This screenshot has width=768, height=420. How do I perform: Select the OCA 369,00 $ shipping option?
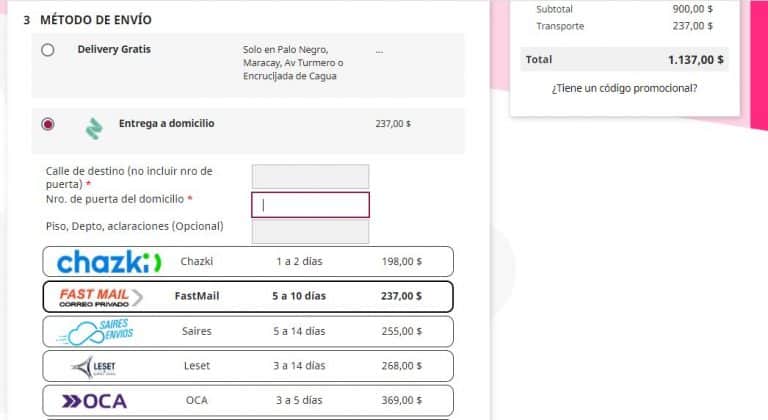(248, 400)
